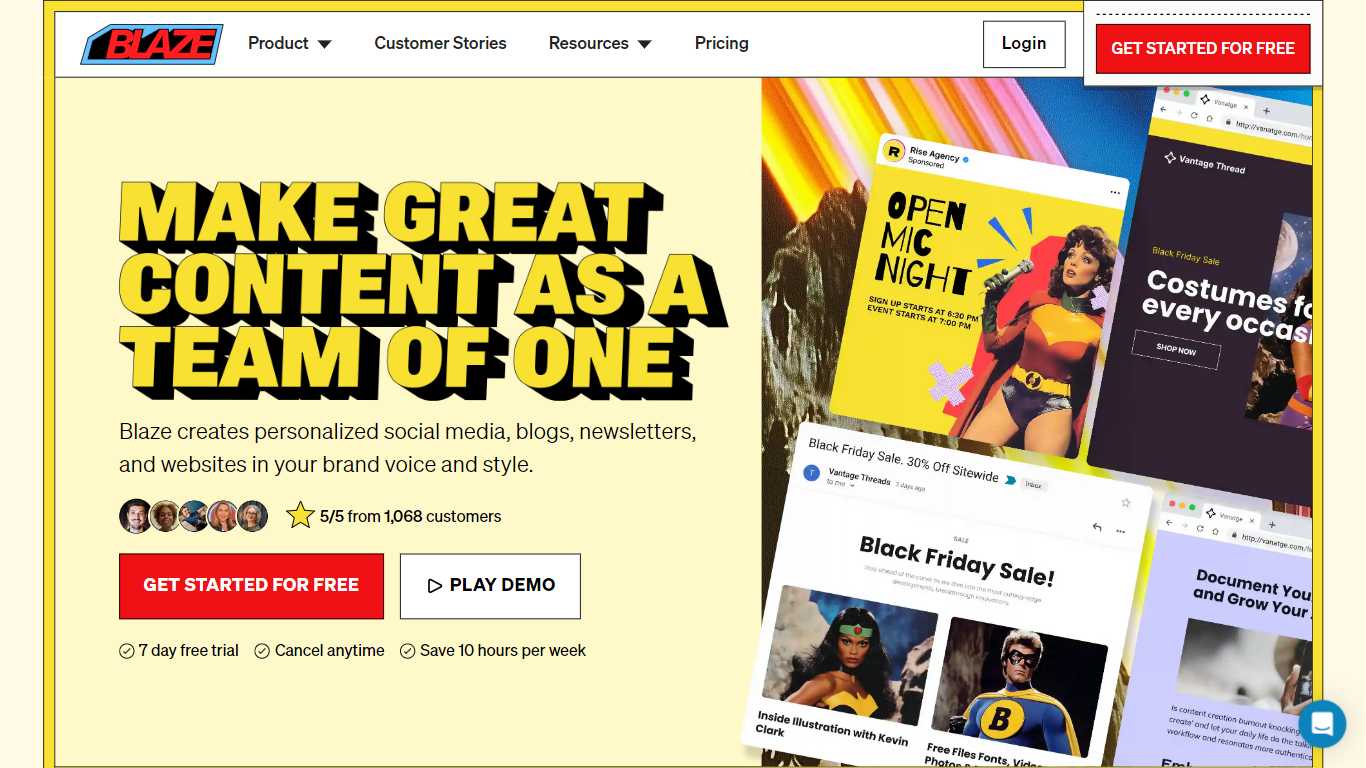Click the yellow star rating icon
The width and height of the screenshot is (1366, 768).
(x=300, y=516)
